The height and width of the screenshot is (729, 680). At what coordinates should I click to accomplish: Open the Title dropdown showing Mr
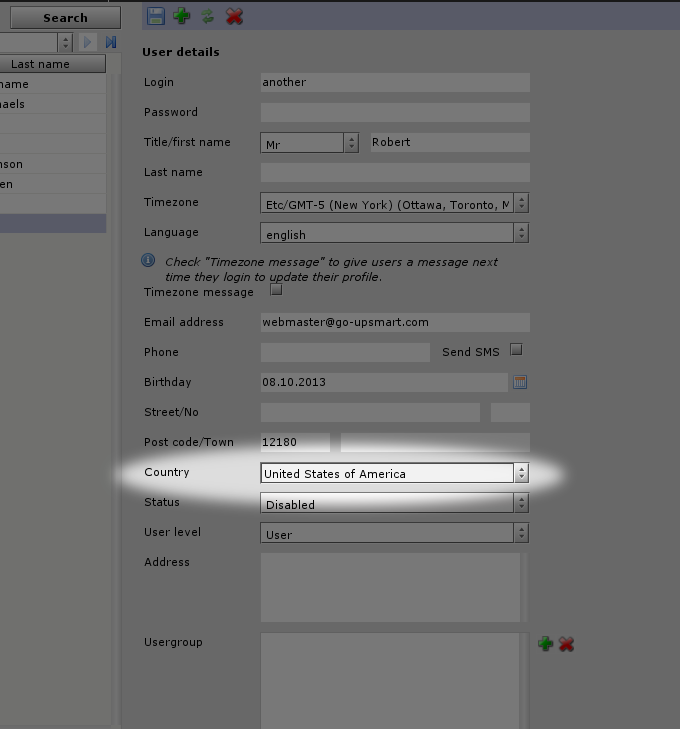point(350,143)
